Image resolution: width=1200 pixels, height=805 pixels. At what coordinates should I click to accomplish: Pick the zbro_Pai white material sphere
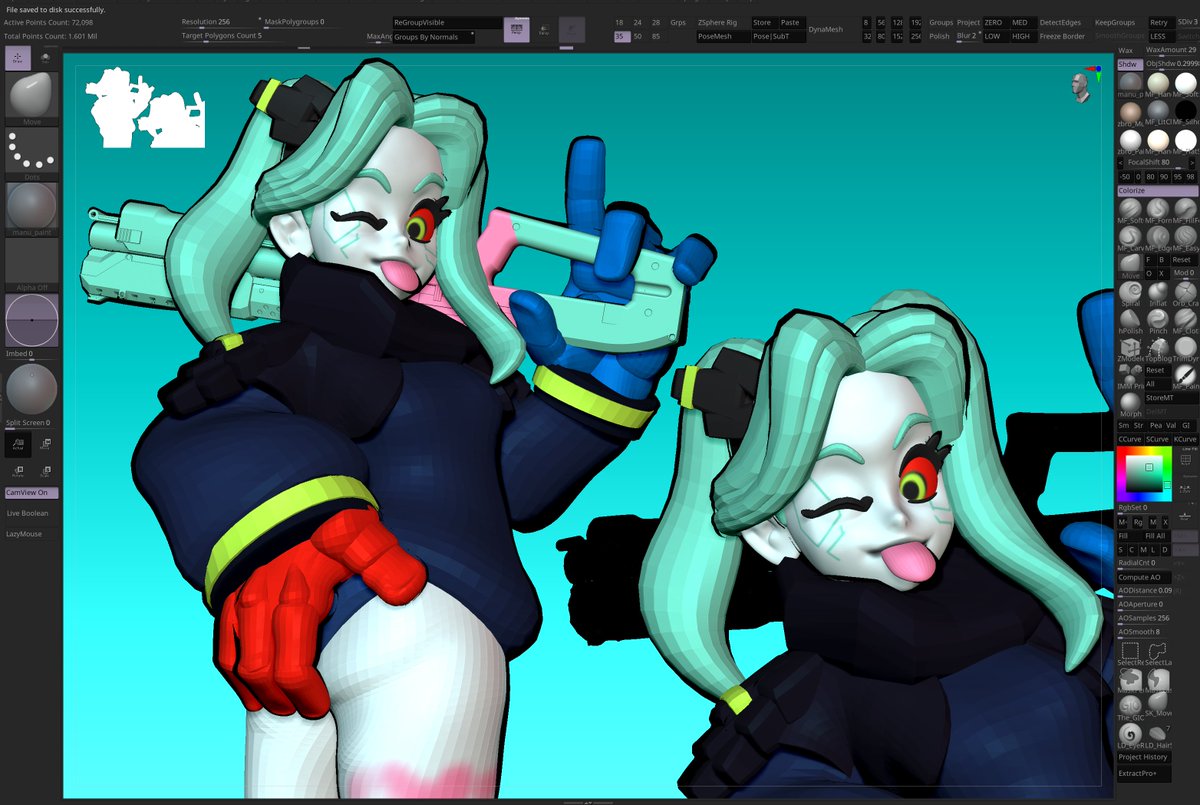tap(1130, 140)
